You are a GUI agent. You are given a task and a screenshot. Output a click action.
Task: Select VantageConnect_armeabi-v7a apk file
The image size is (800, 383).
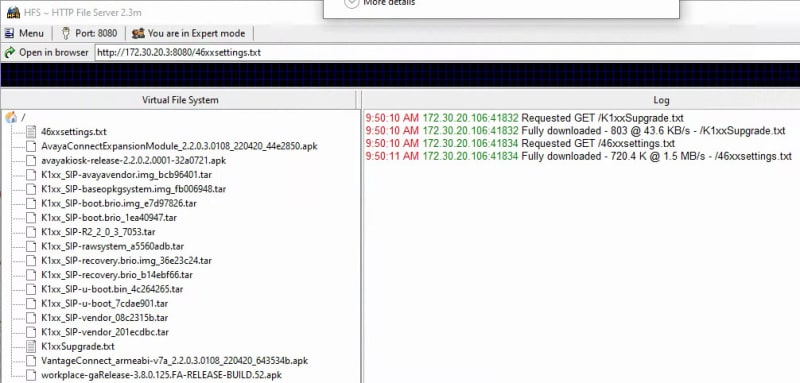pyautogui.click(x=174, y=360)
